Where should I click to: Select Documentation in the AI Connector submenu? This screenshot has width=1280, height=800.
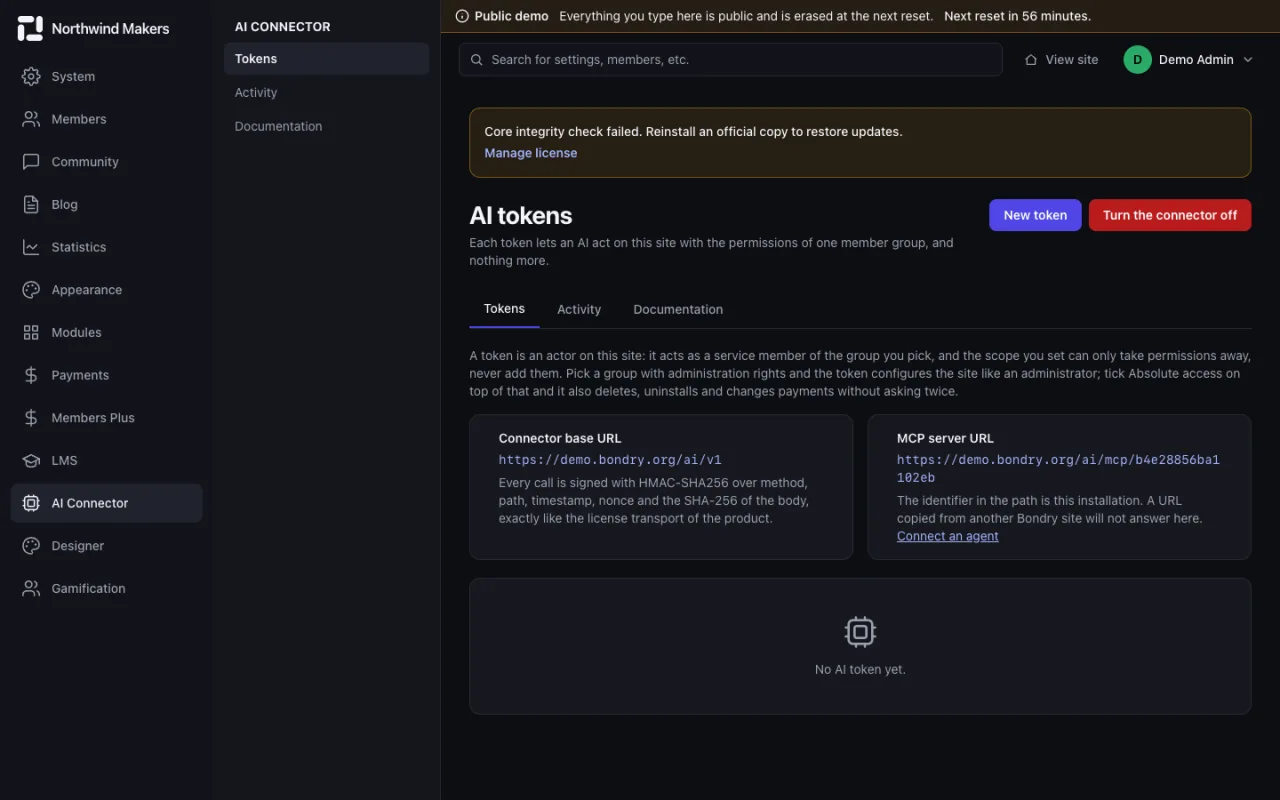[x=326, y=127]
